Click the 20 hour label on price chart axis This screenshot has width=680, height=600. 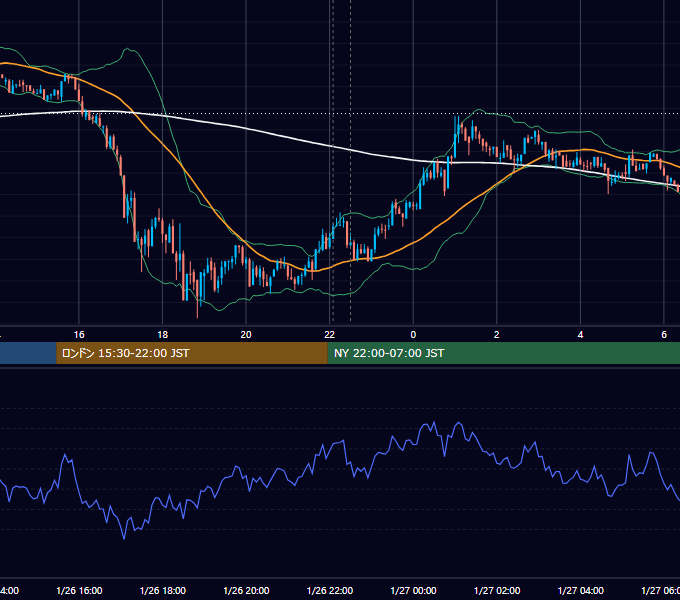click(x=246, y=335)
